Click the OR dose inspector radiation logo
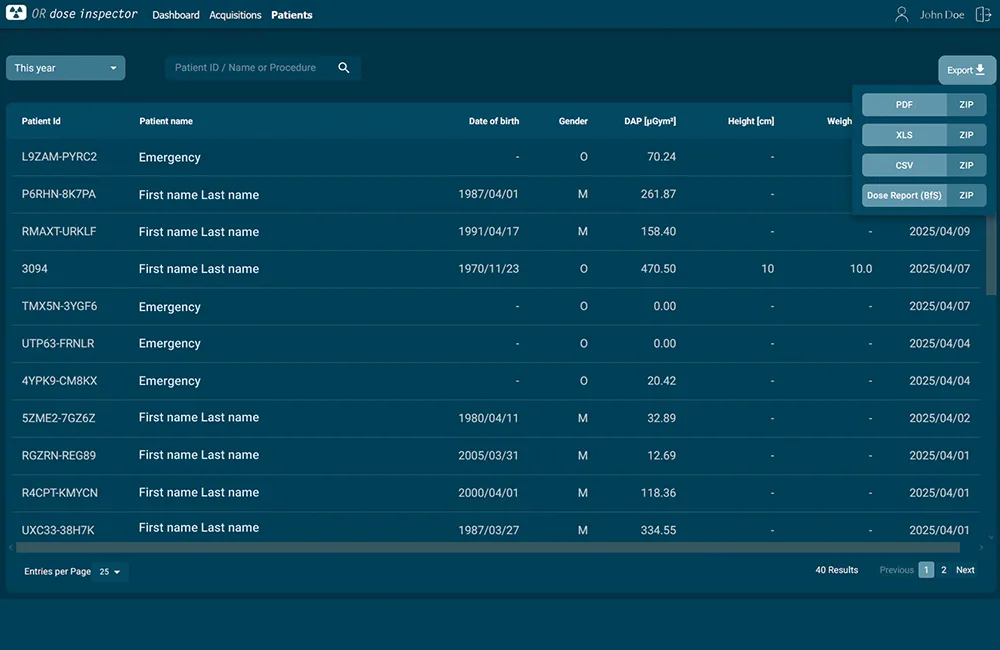The width and height of the screenshot is (1000, 650). tap(16, 14)
